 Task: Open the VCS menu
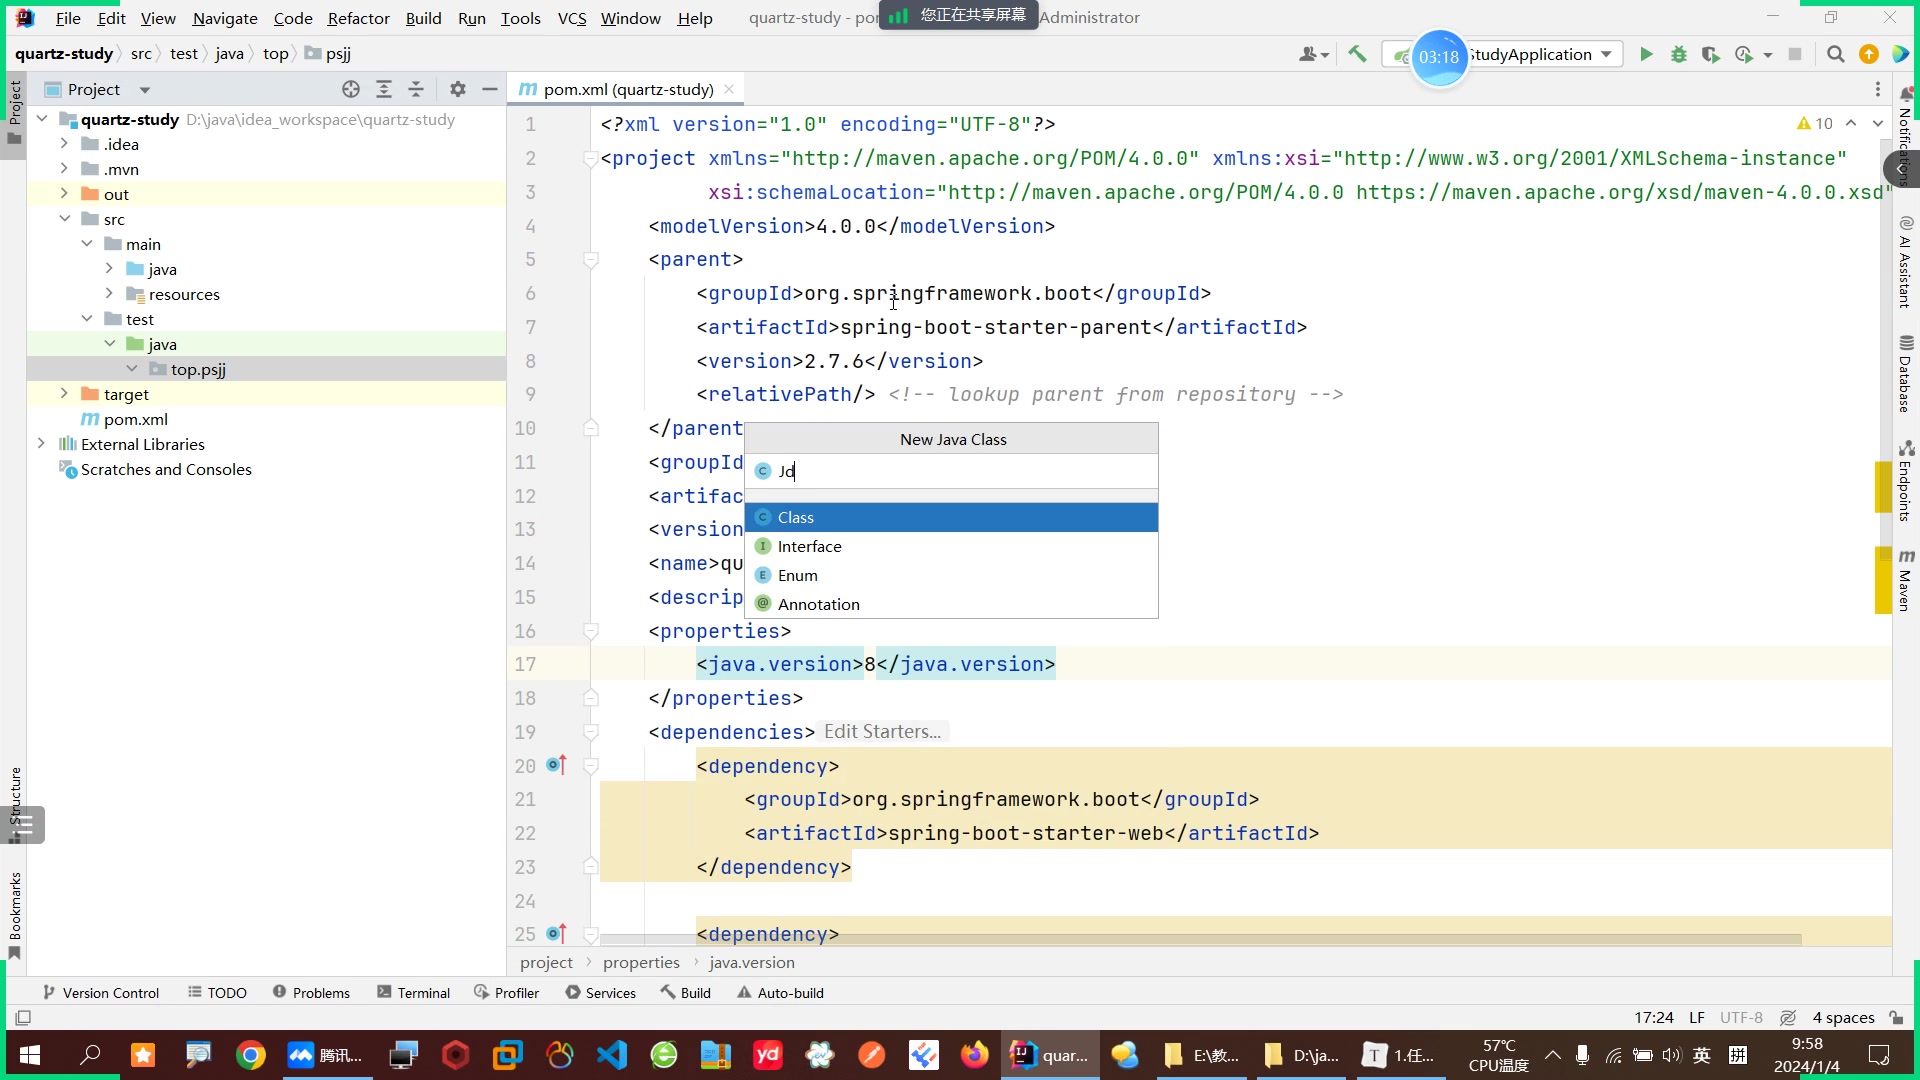pyautogui.click(x=574, y=17)
